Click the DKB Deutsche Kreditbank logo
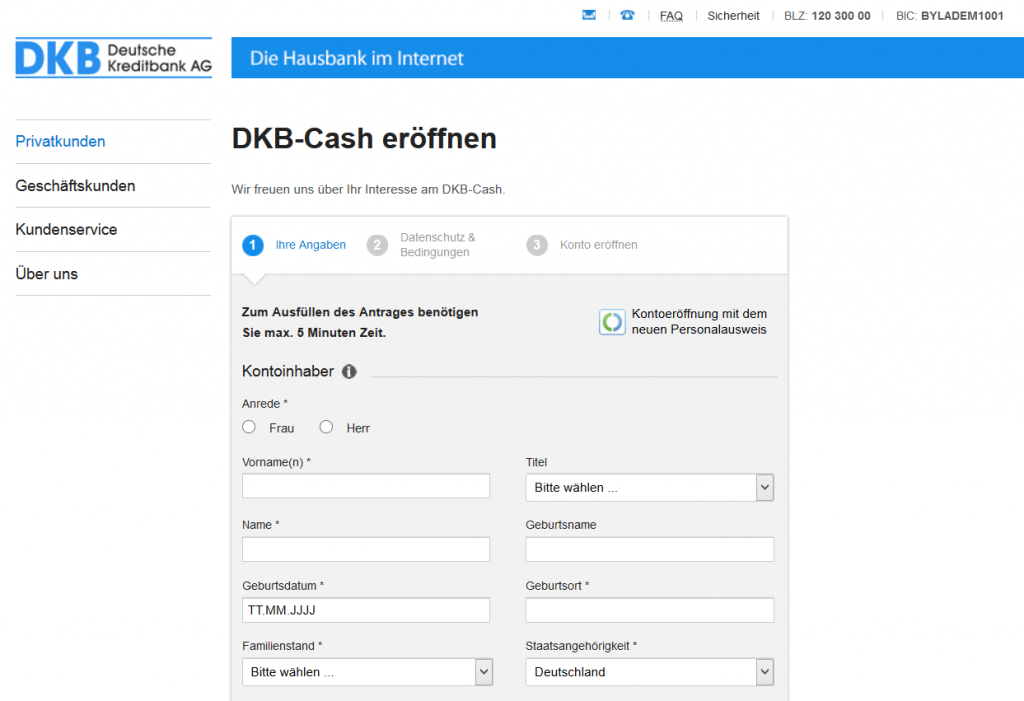 [x=114, y=57]
